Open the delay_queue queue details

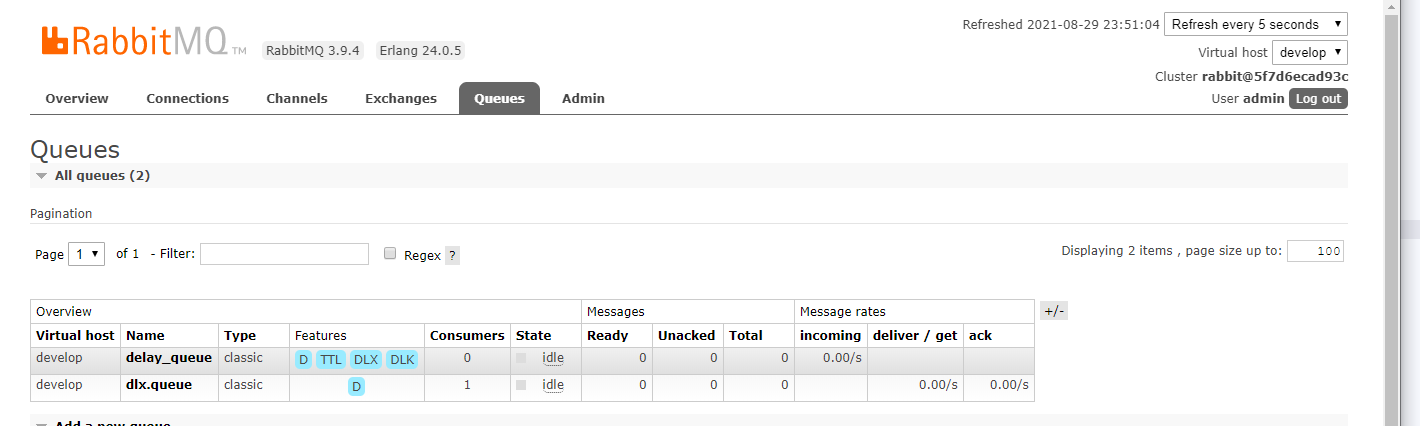[169, 357]
